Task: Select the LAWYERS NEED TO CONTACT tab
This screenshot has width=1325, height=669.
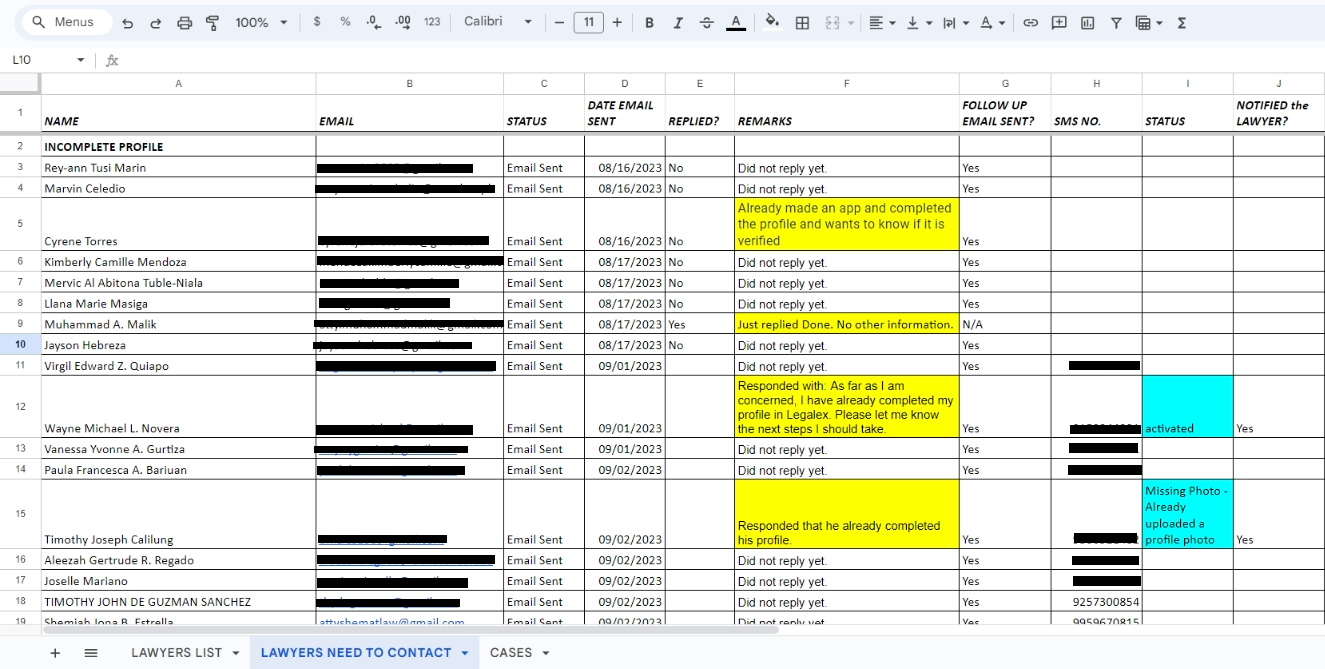Action: pos(356,653)
